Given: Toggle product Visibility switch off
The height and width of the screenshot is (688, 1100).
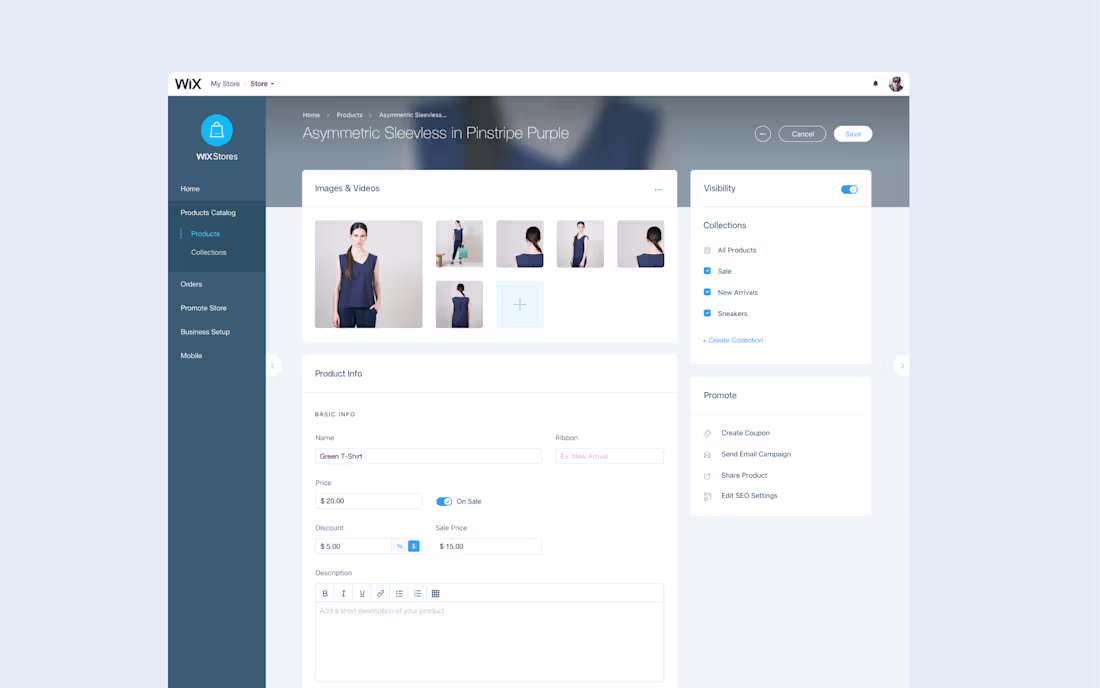Looking at the screenshot, I should click(x=849, y=189).
